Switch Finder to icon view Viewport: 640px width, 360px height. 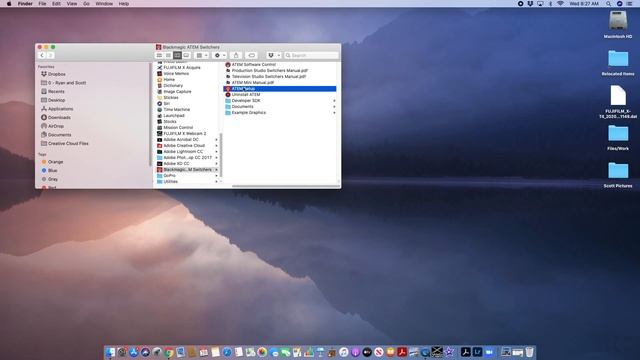coord(159,55)
